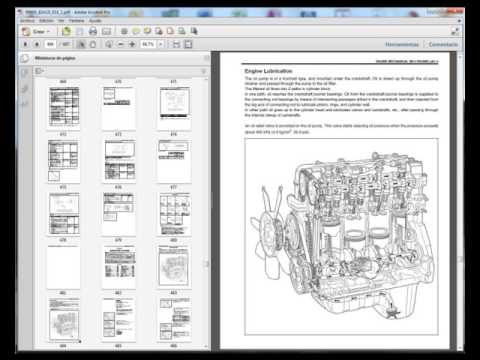Select page 477 thumbnail
This screenshot has height=360, width=480.
click(174, 214)
